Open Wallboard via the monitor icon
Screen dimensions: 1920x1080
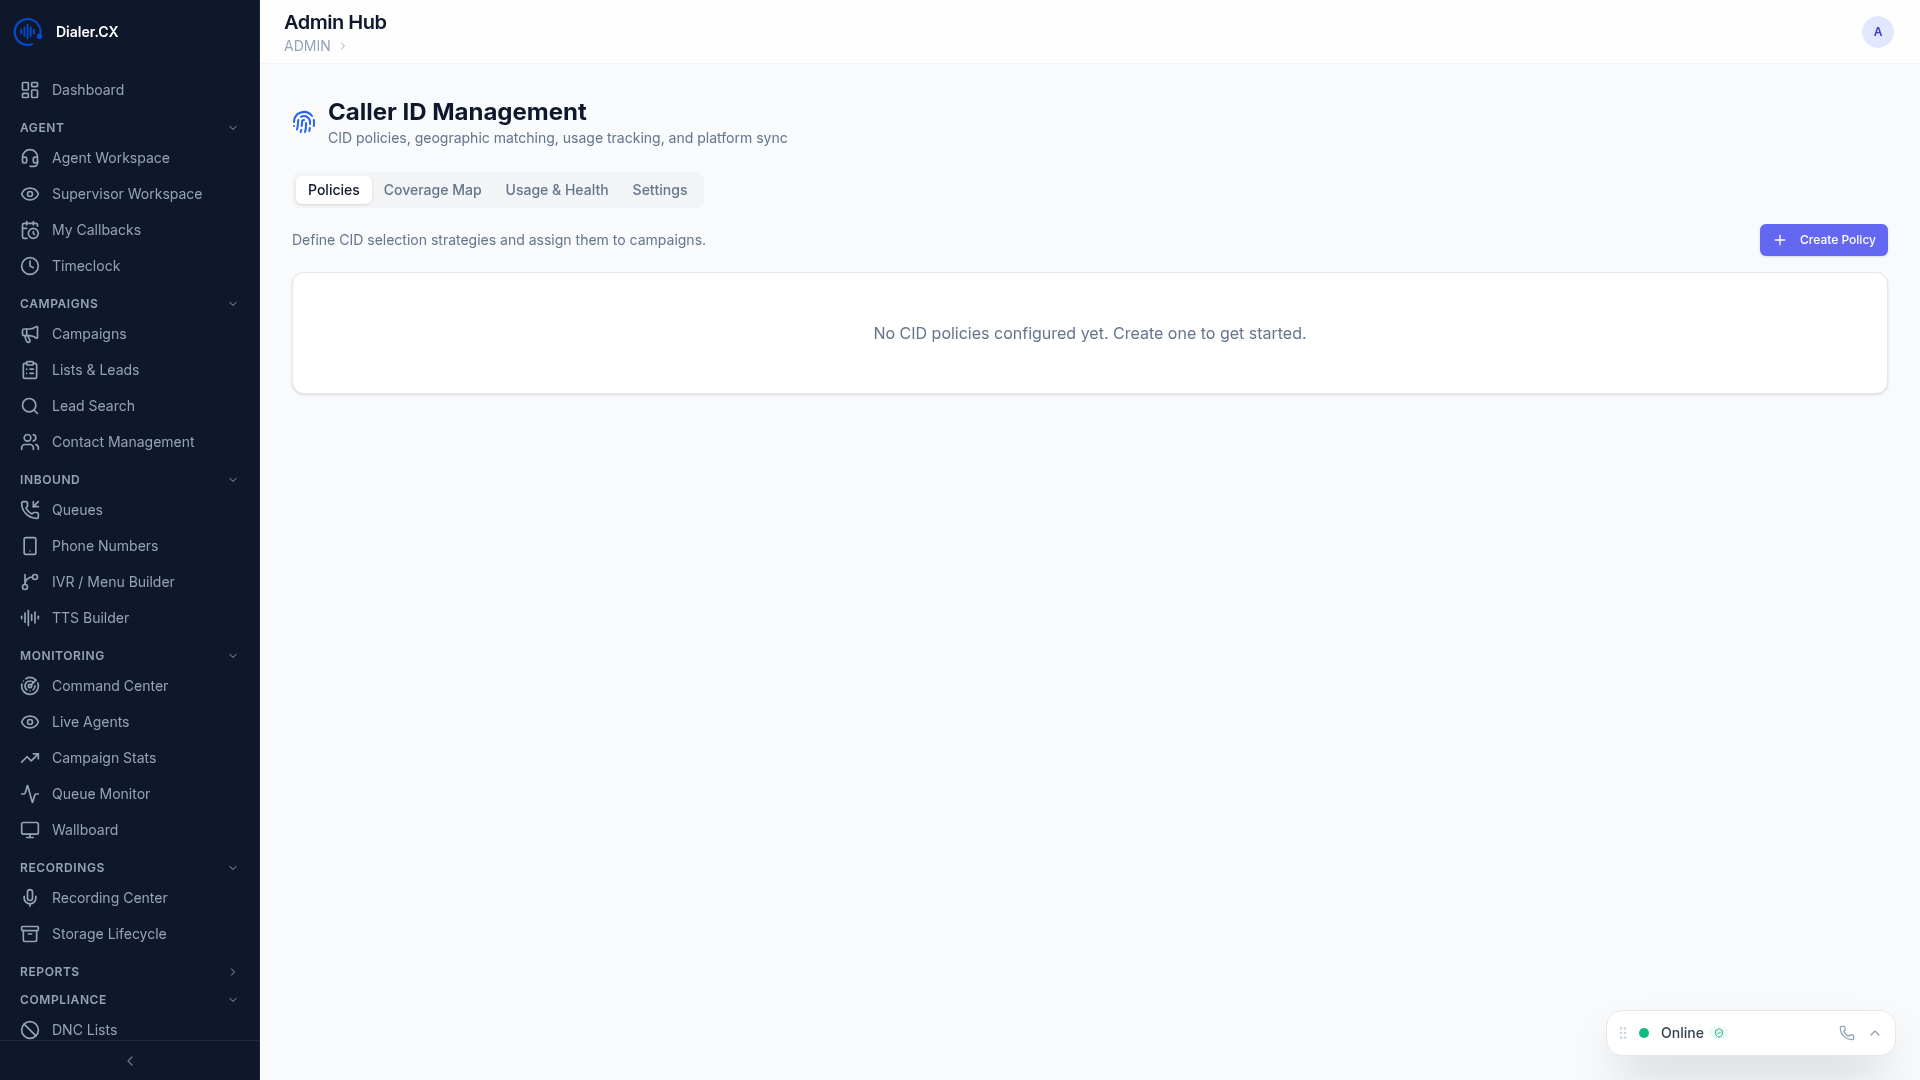(x=30, y=830)
